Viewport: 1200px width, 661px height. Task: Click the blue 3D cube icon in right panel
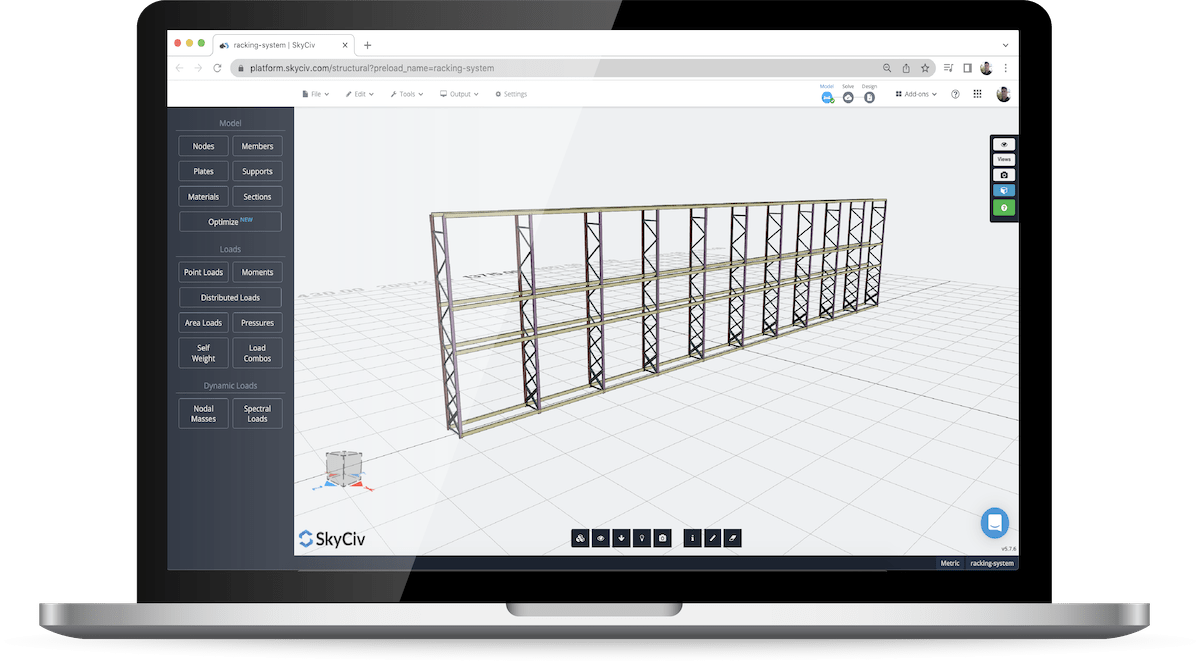click(x=1004, y=190)
